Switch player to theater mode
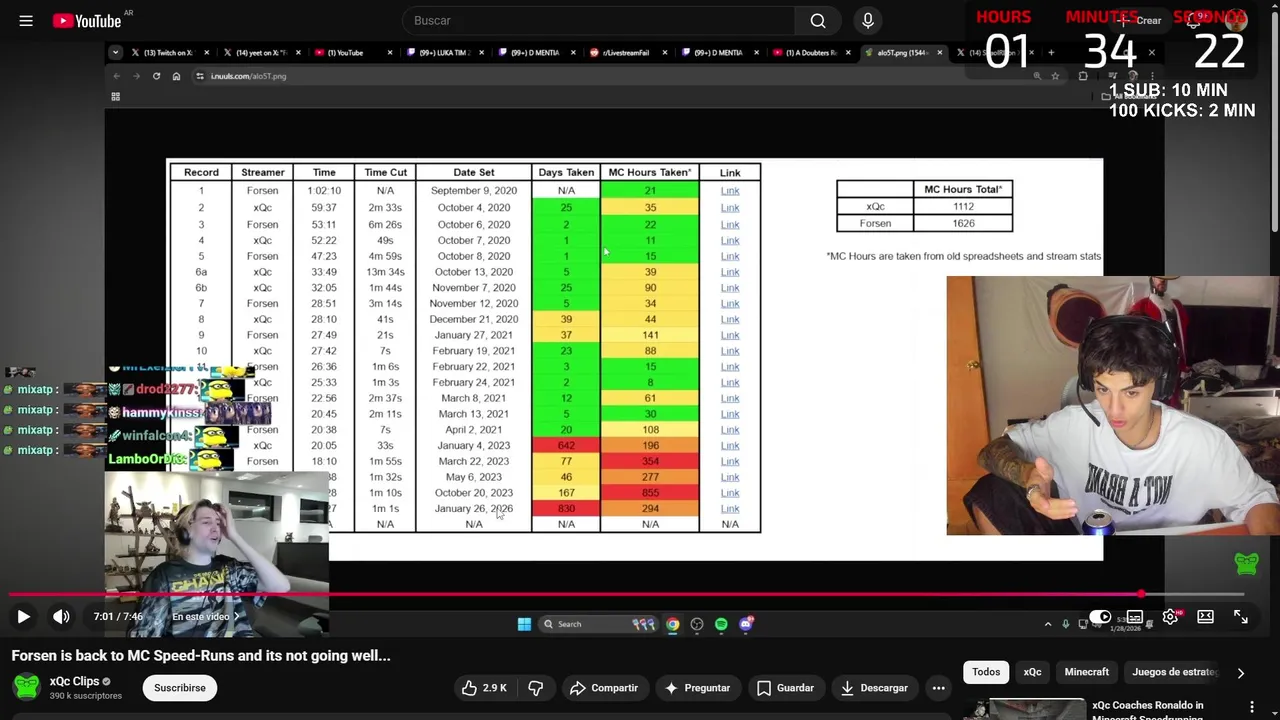This screenshot has height=720, width=1280. [x=1205, y=617]
